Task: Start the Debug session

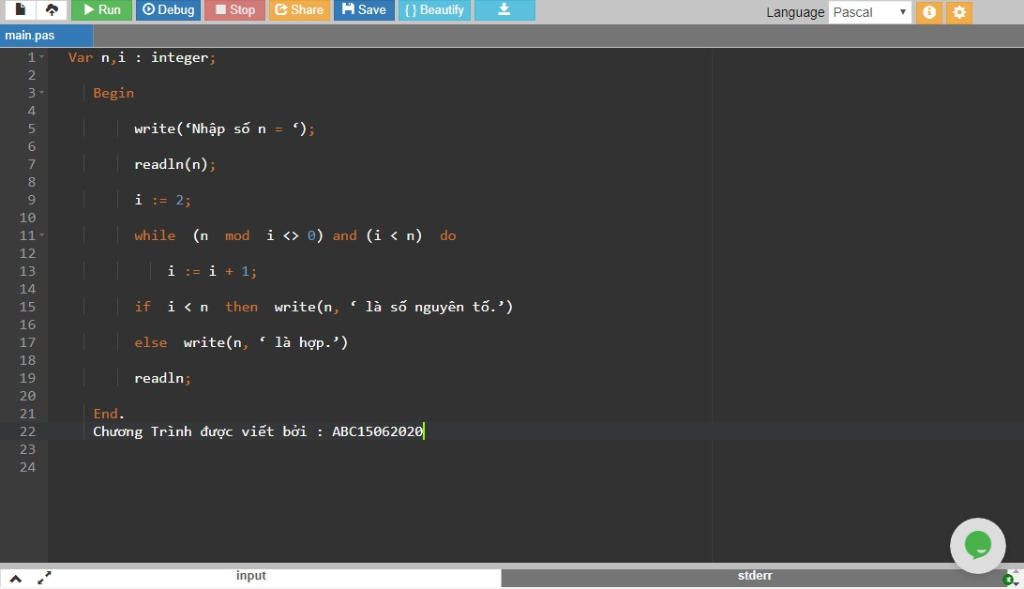Action: 167,10
